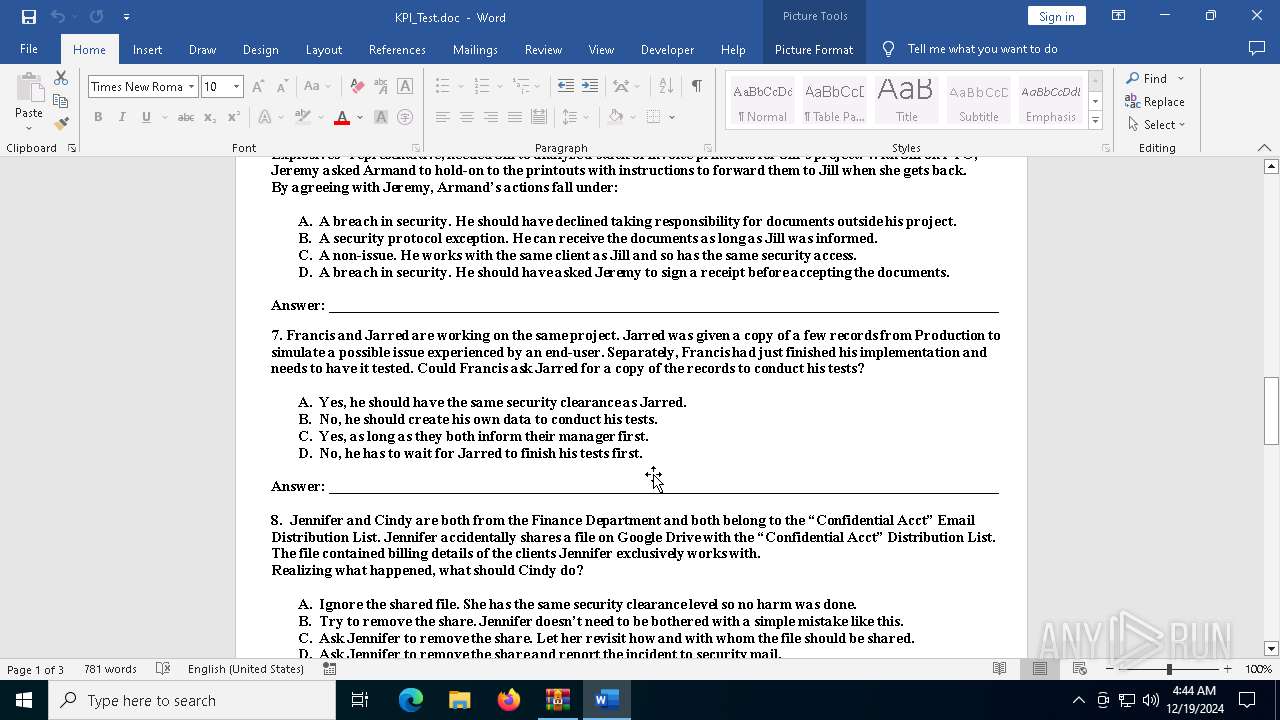Go to the References tab
The width and height of the screenshot is (1280, 720).
(x=397, y=49)
